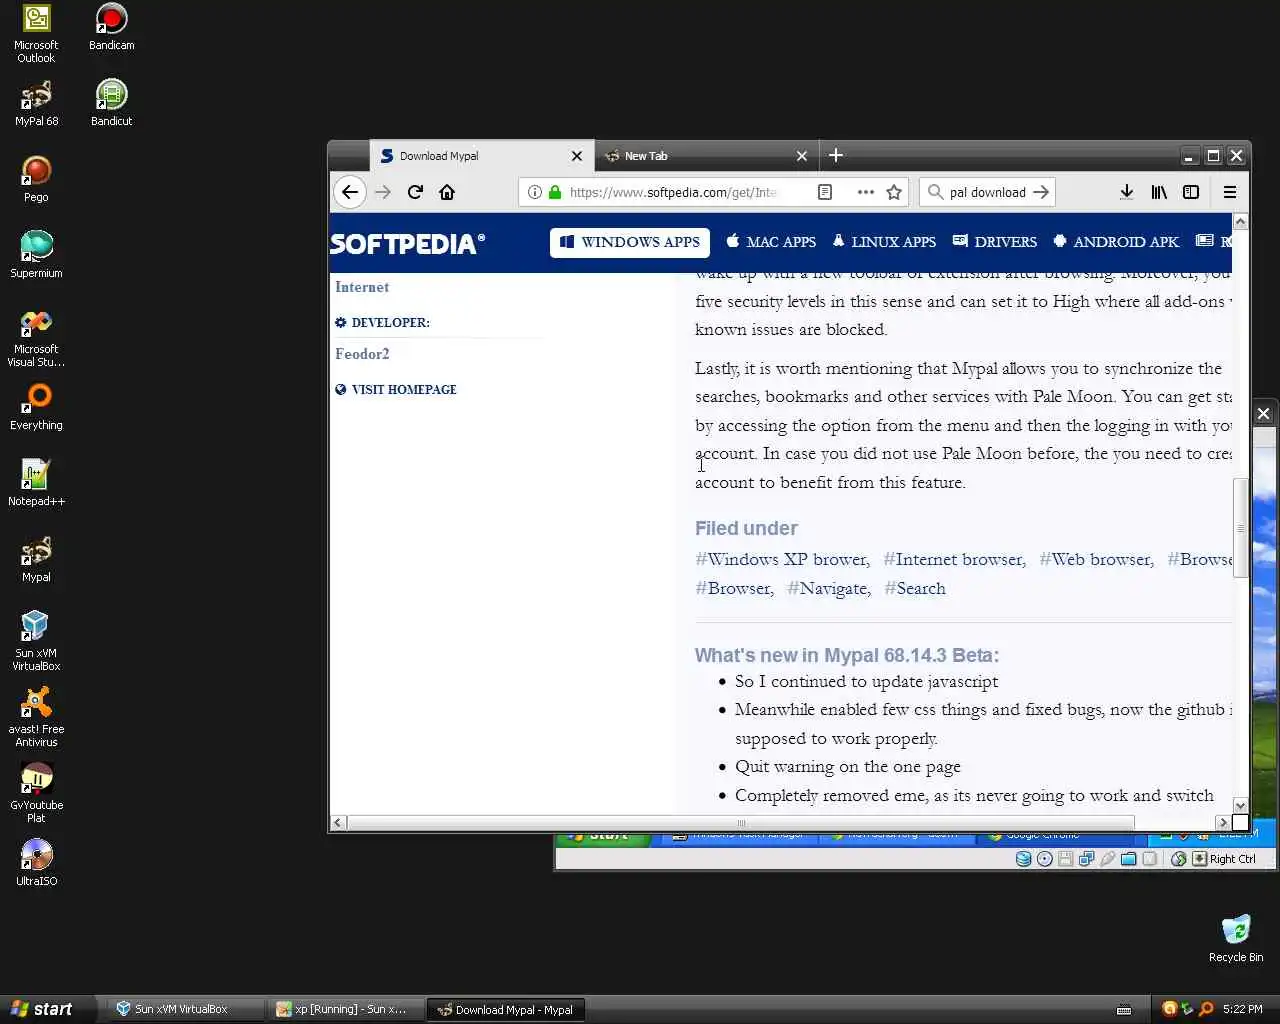This screenshot has width=1280, height=1024.
Task: Select the Linux Apps menu
Action: click(884, 242)
